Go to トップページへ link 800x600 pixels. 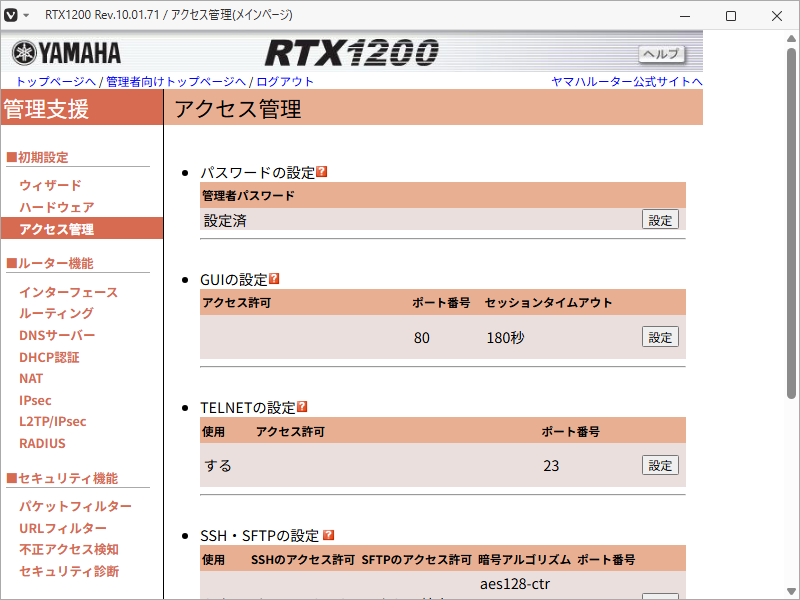(56, 82)
